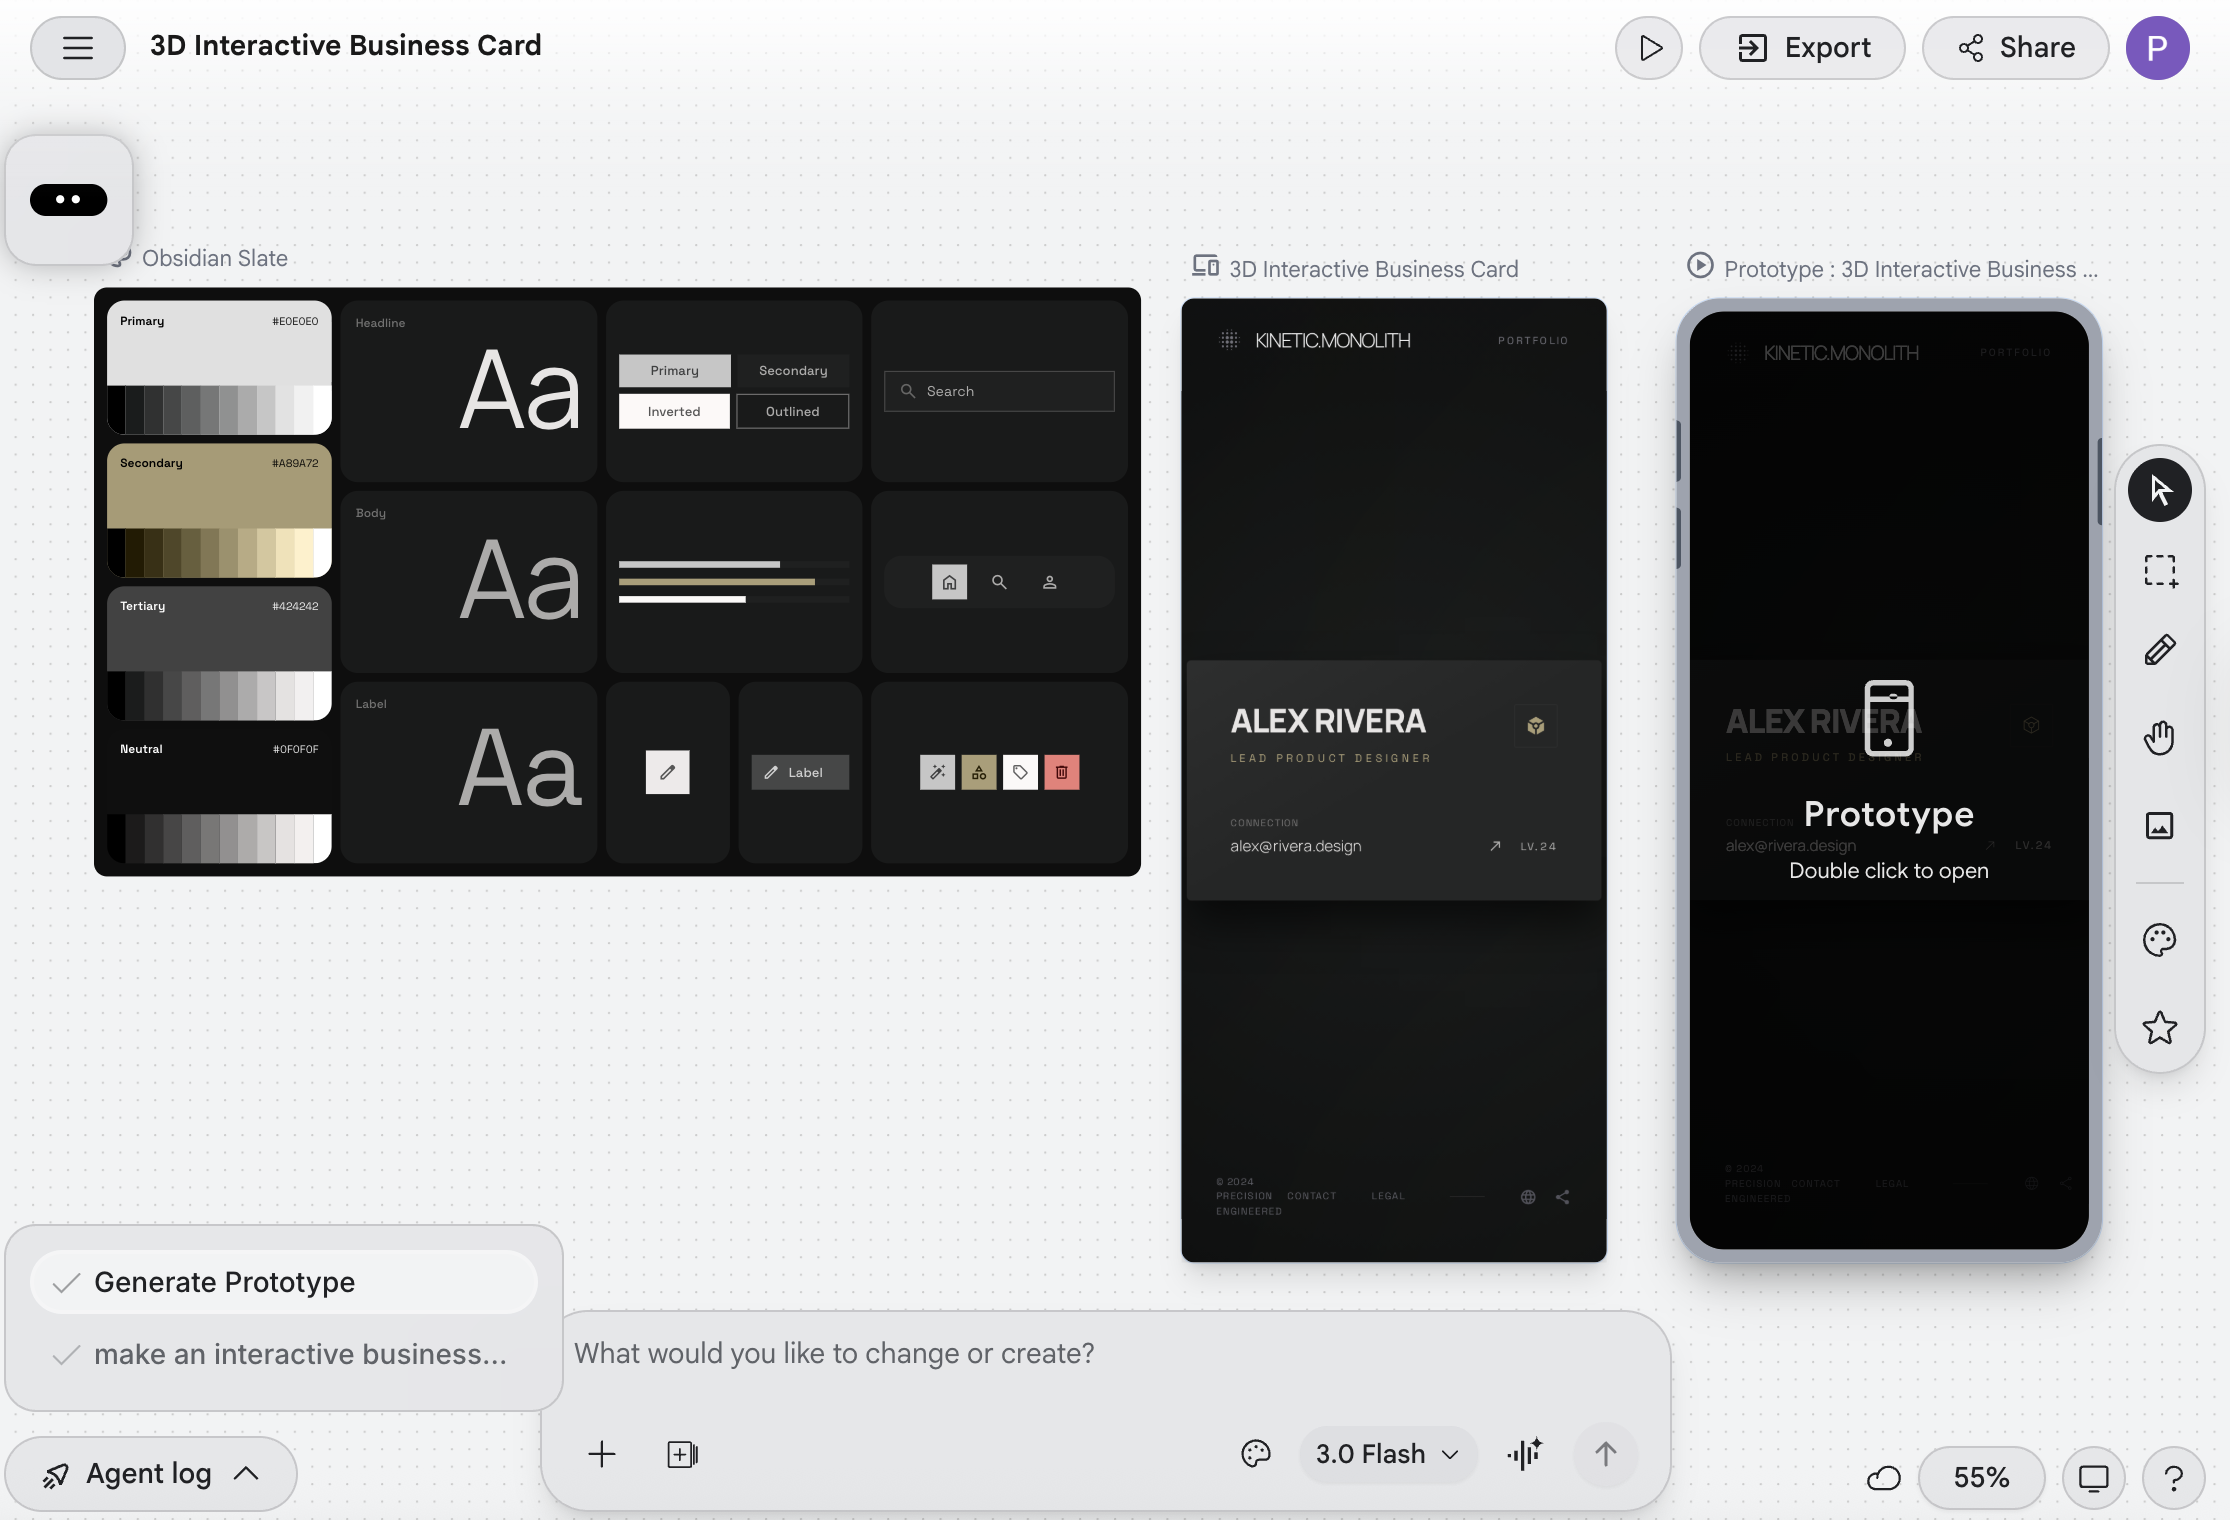The height and width of the screenshot is (1520, 2230).
Task: Click the star favorites icon
Action: point(2159,1028)
